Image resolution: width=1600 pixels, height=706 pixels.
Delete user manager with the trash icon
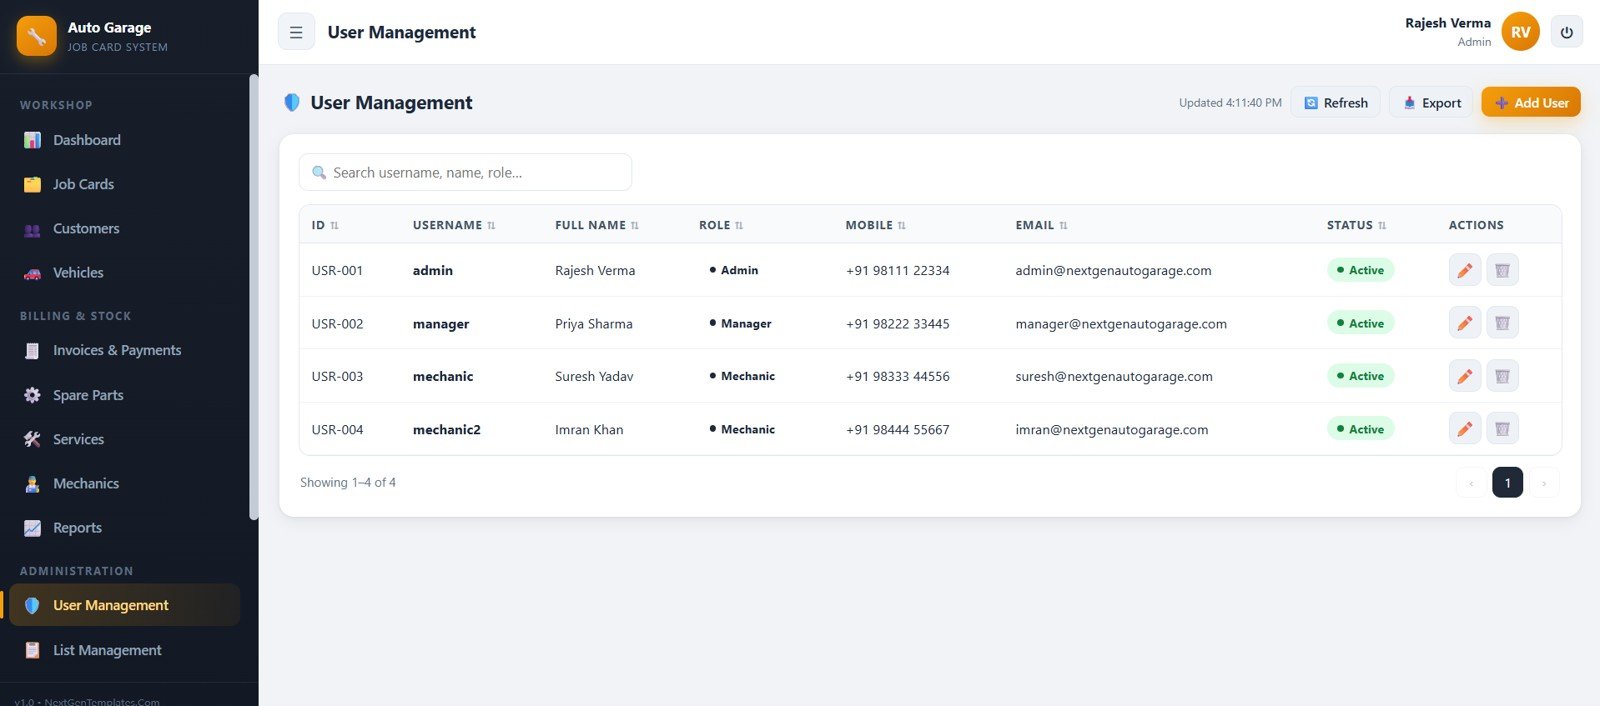(x=1502, y=323)
